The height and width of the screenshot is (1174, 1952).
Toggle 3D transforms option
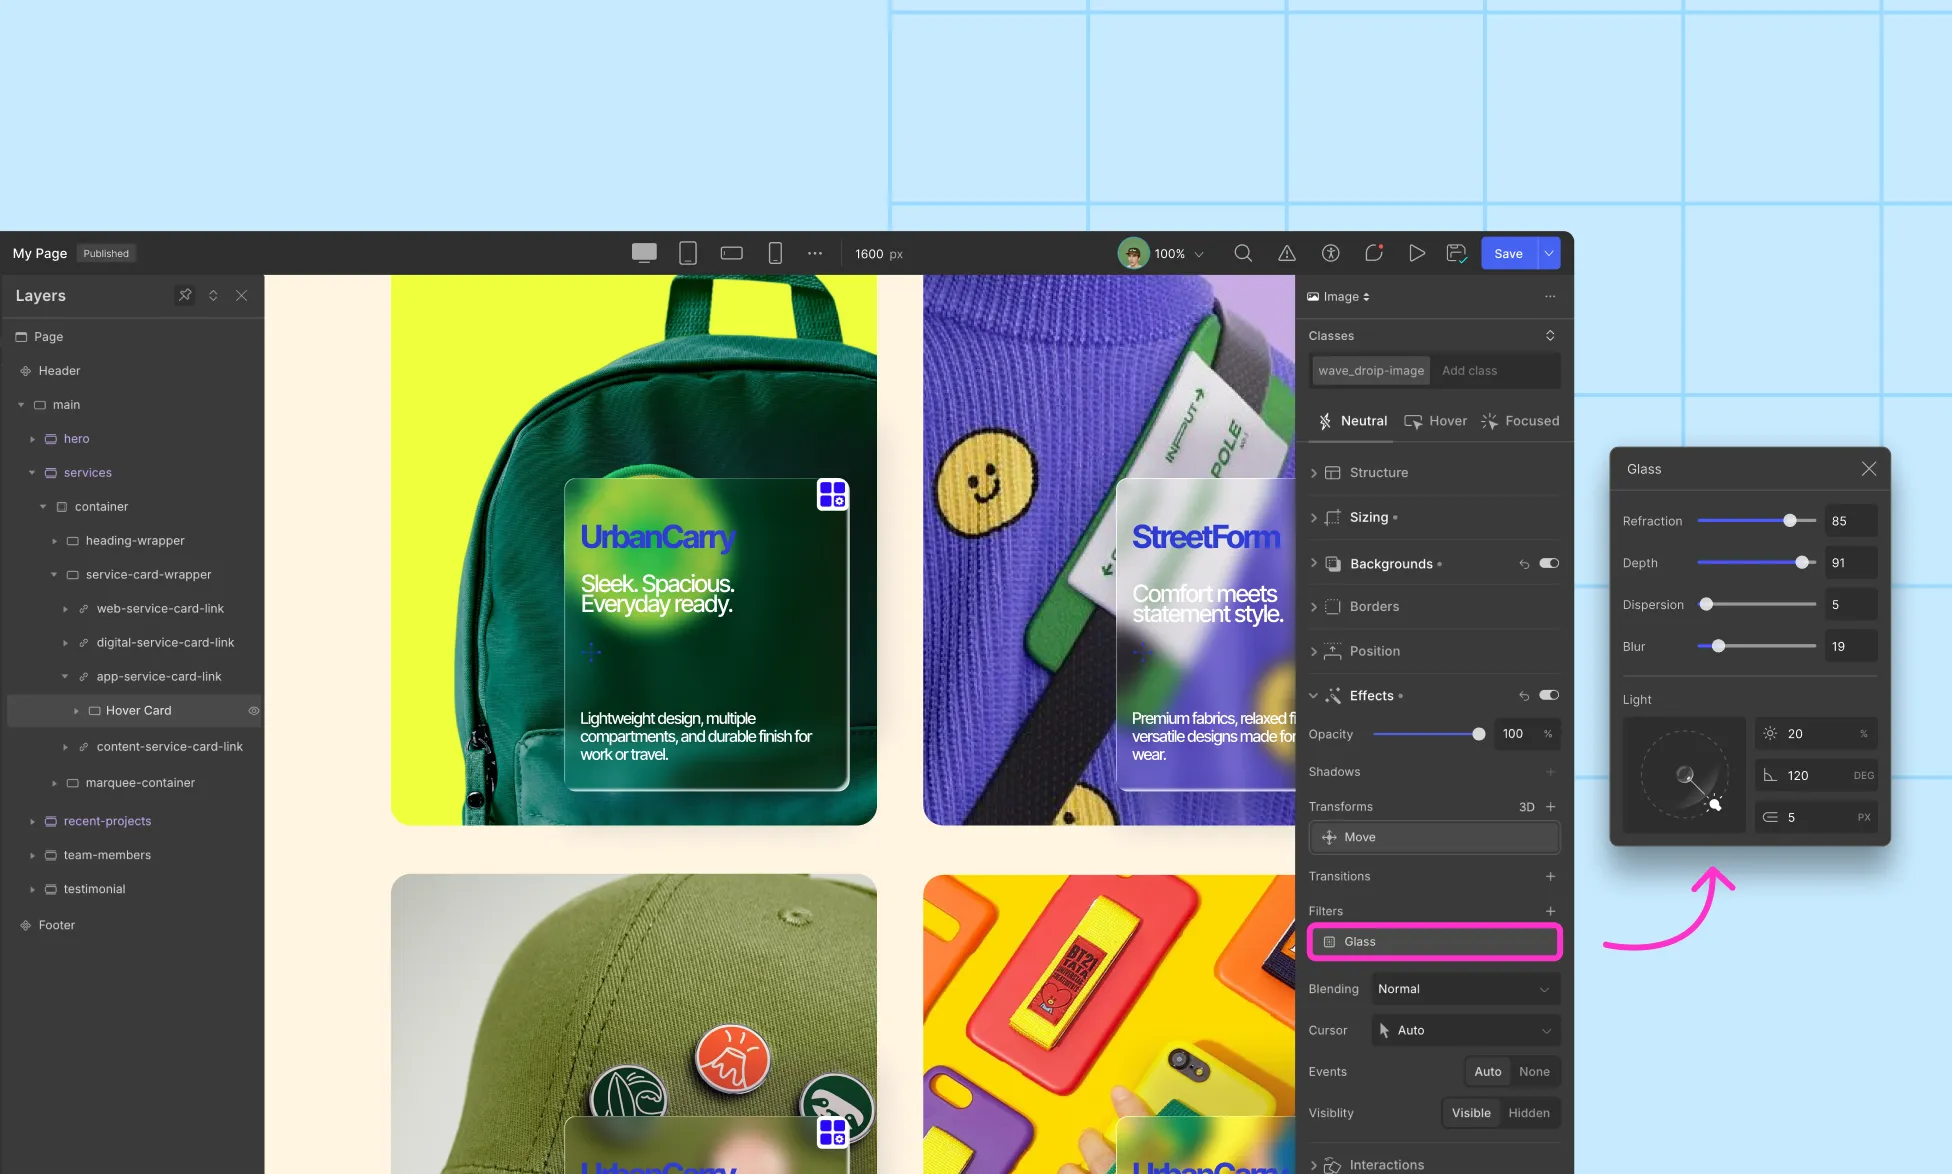1527,807
